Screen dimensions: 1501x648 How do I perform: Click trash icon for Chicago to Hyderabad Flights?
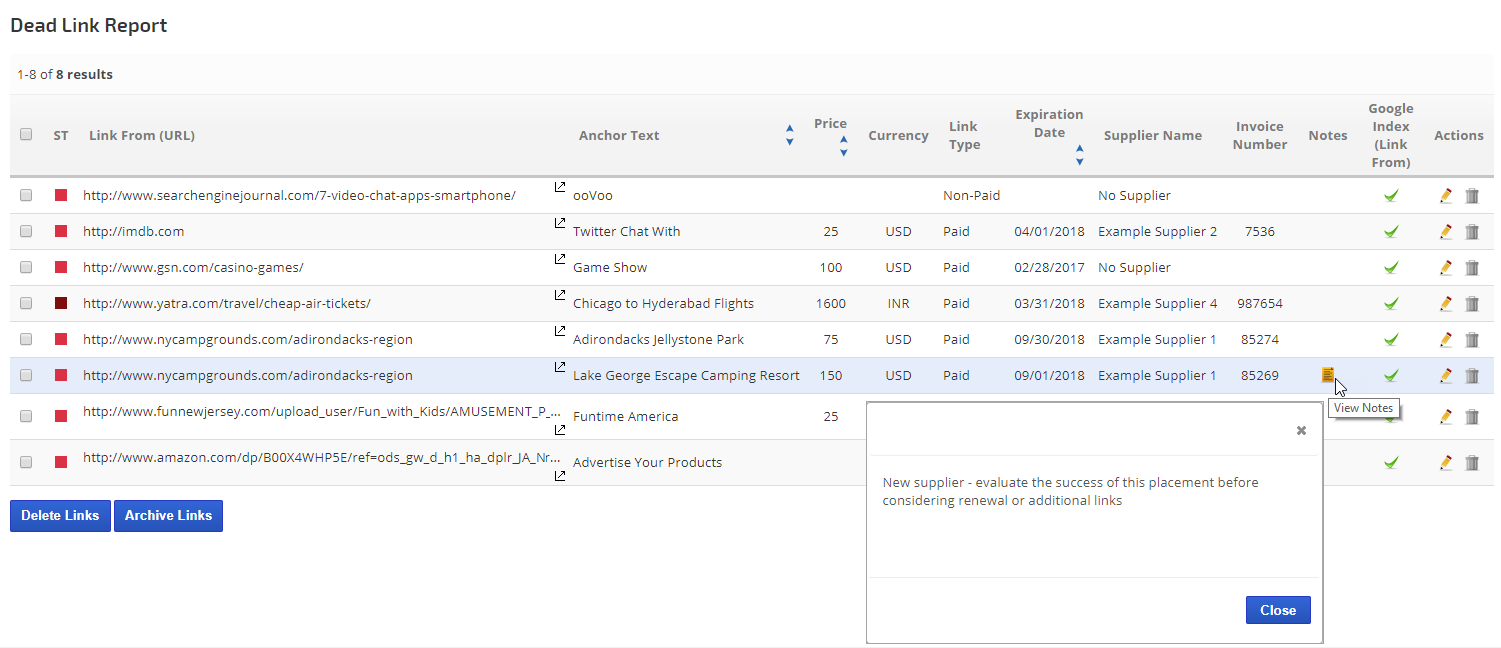click(x=1472, y=304)
